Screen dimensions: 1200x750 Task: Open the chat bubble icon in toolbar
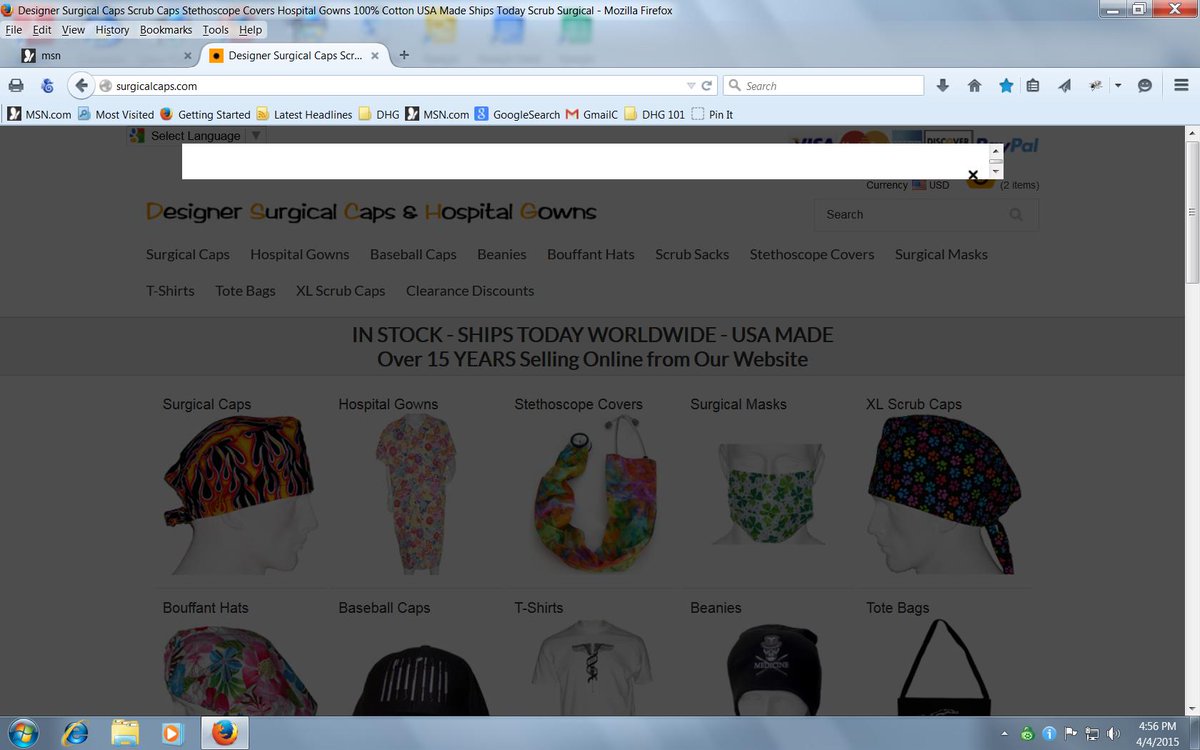pyautogui.click(x=1145, y=86)
